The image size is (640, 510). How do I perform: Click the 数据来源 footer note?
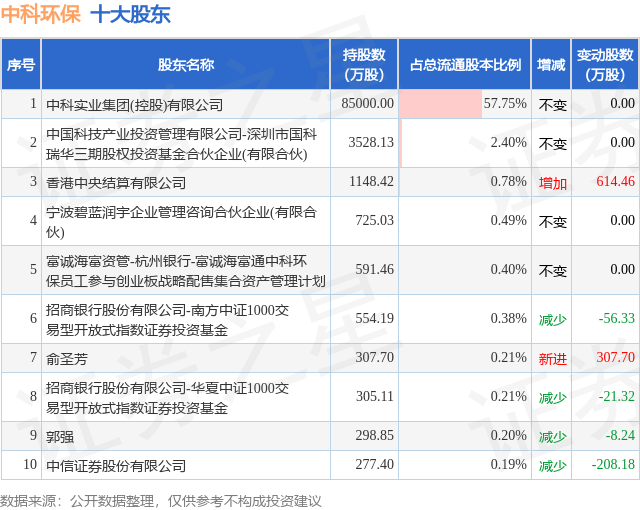coord(160,501)
